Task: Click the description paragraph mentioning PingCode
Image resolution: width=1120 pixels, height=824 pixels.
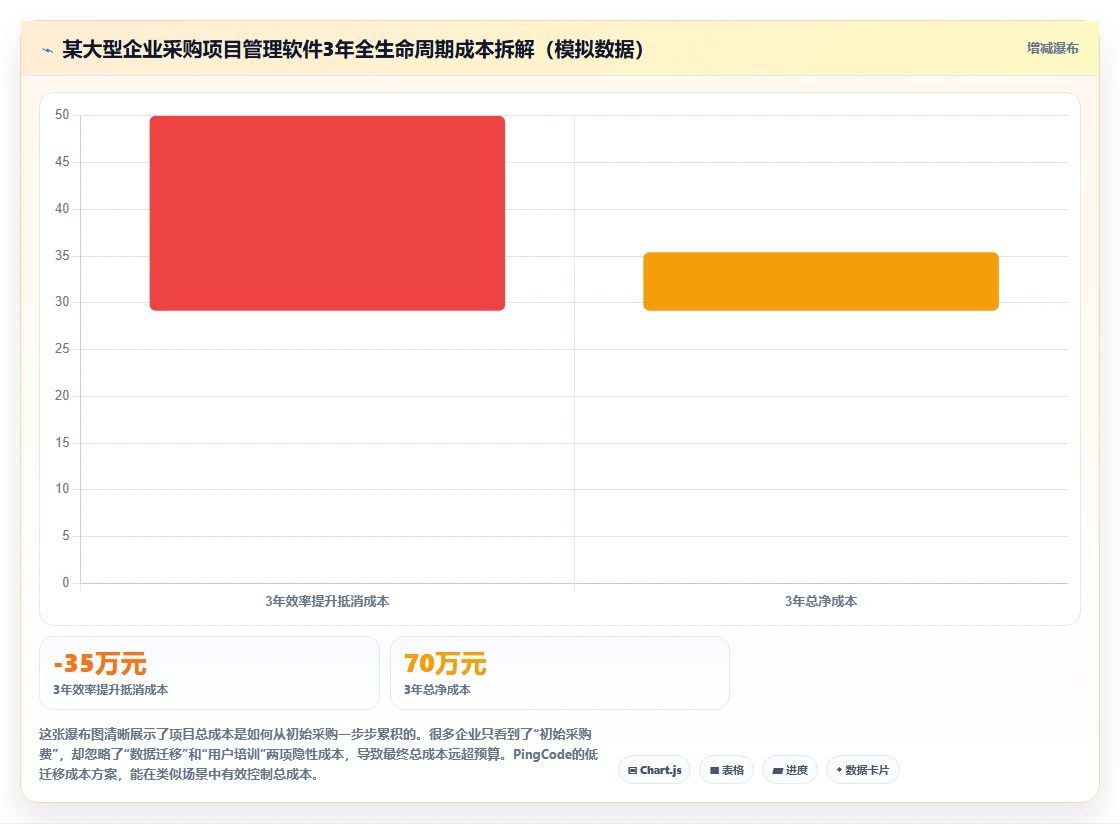Action: click(x=319, y=754)
